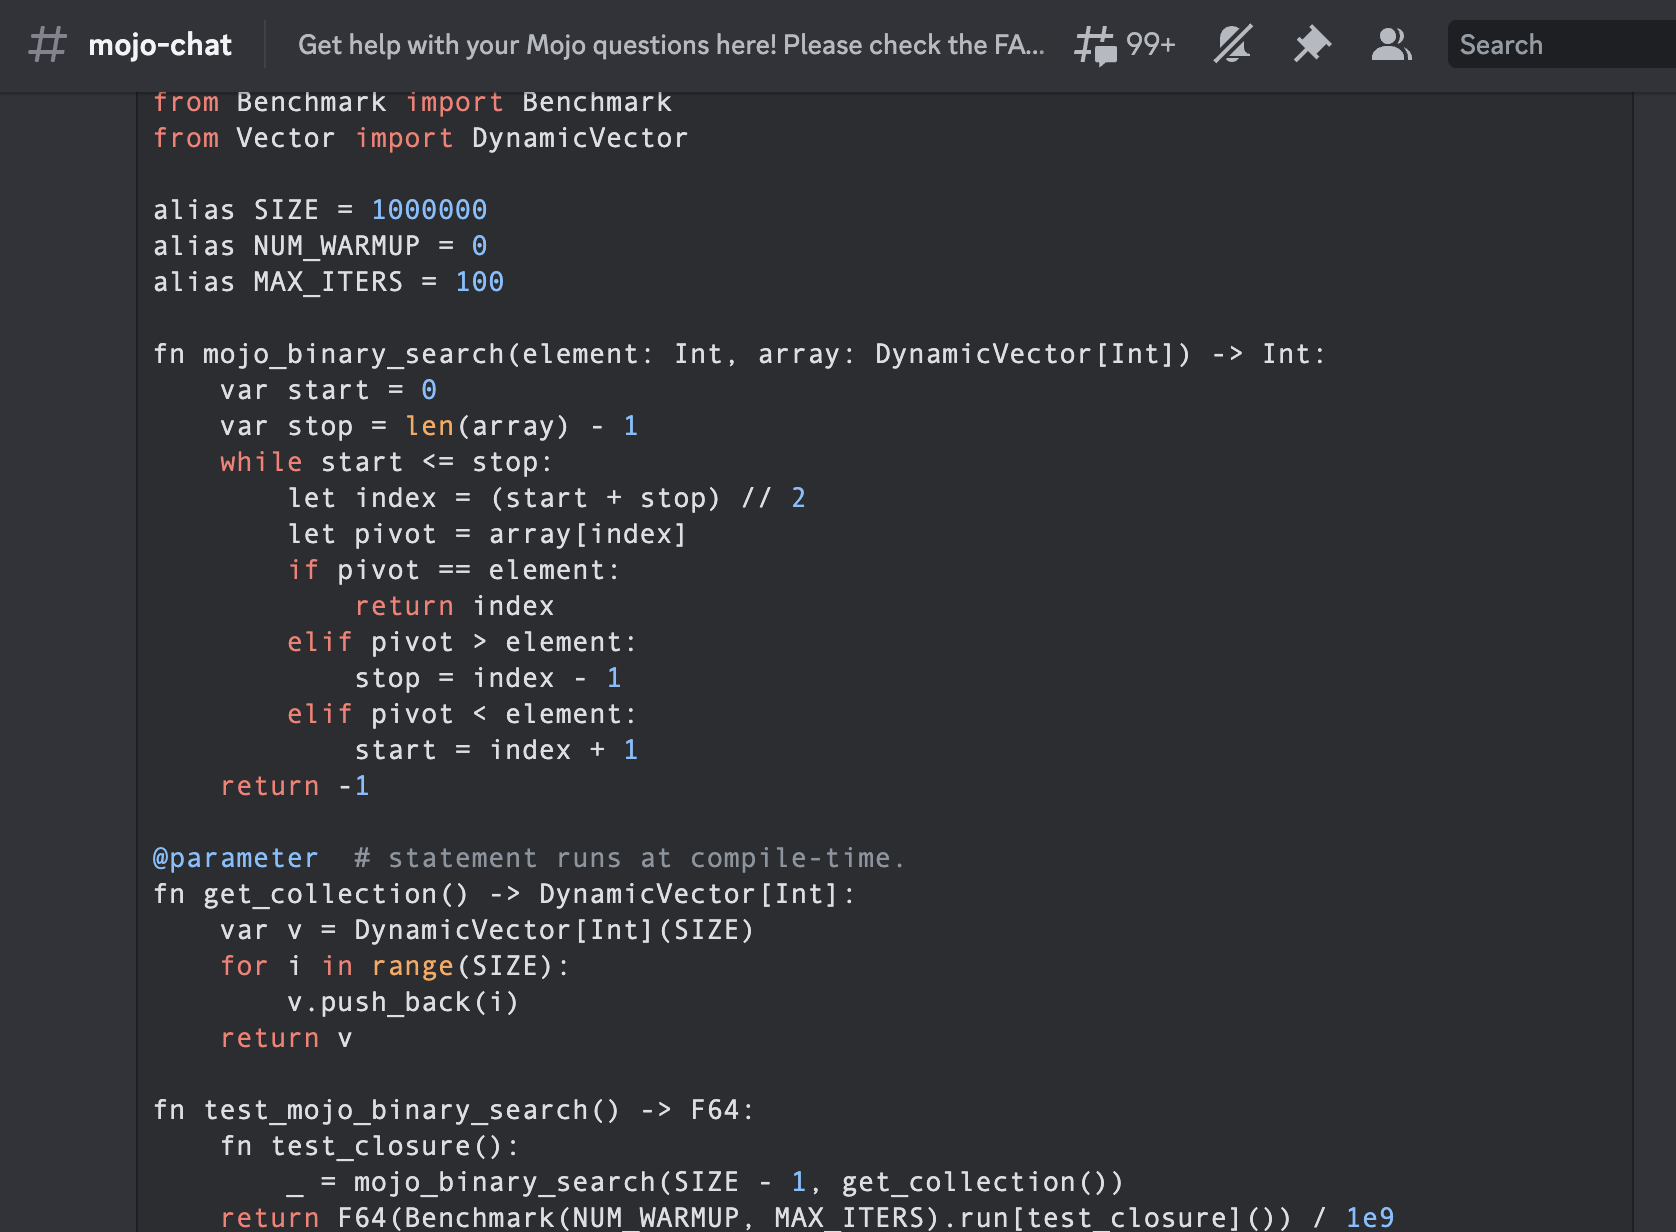
Task: Click the mojo-chat channel name
Action: pos(160,45)
